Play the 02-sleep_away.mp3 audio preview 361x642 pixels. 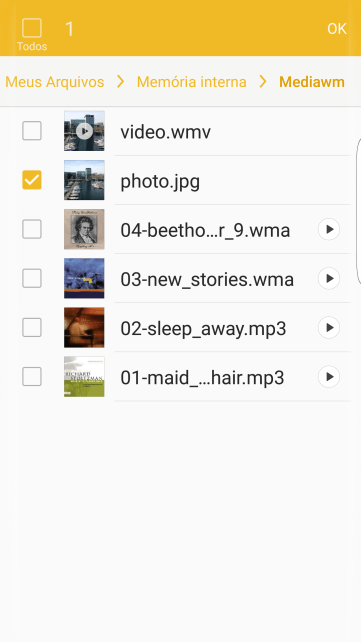(329, 328)
